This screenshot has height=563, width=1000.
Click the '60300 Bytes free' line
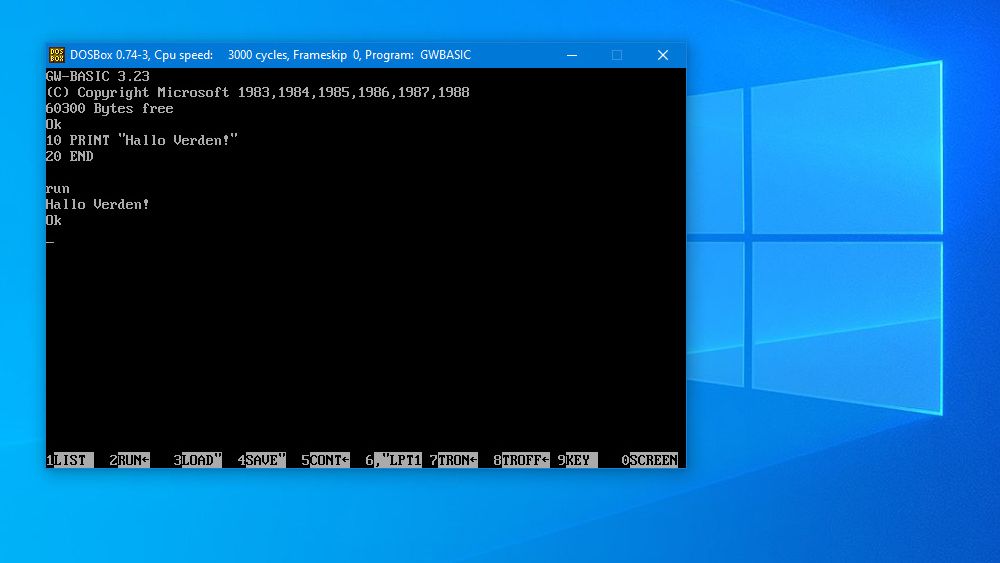[x=110, y=108]
